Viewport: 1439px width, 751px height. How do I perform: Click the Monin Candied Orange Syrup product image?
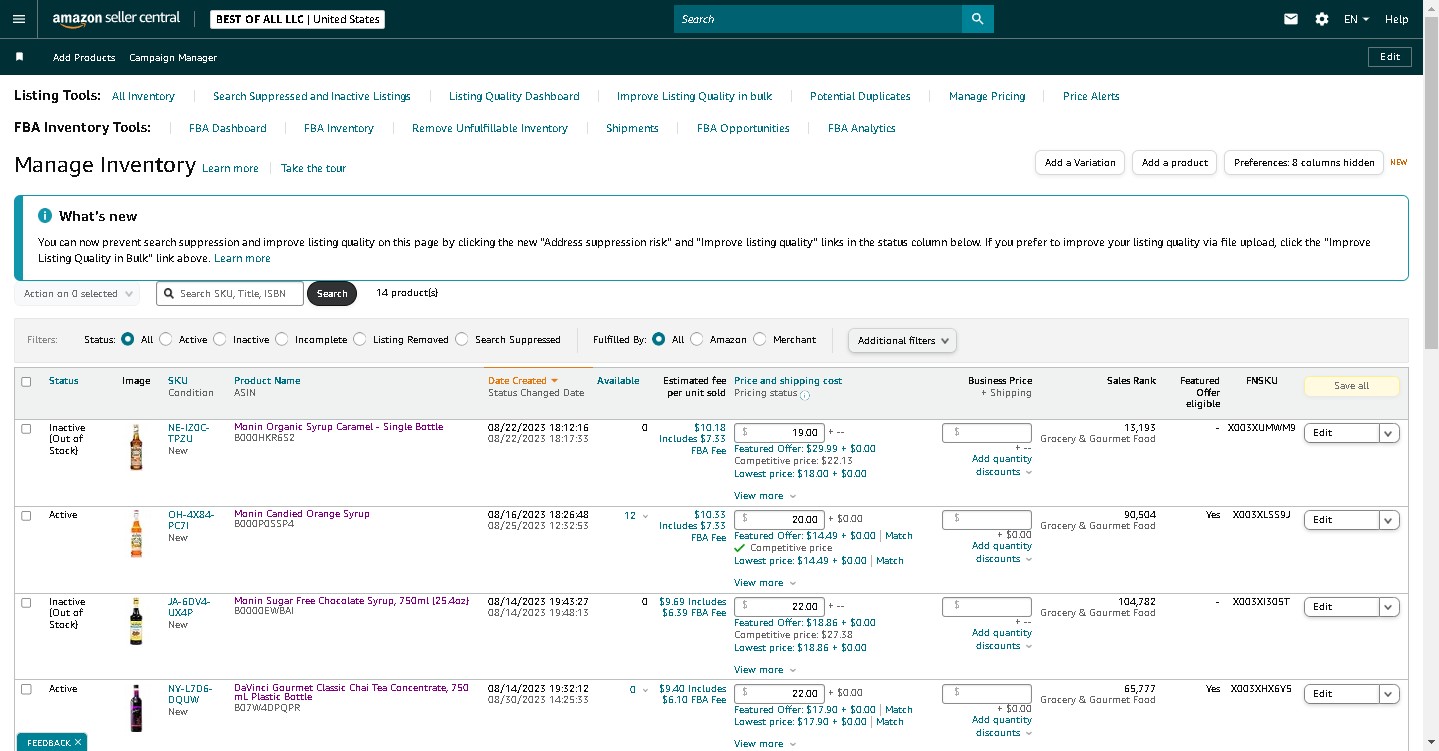tap(136, 534)
